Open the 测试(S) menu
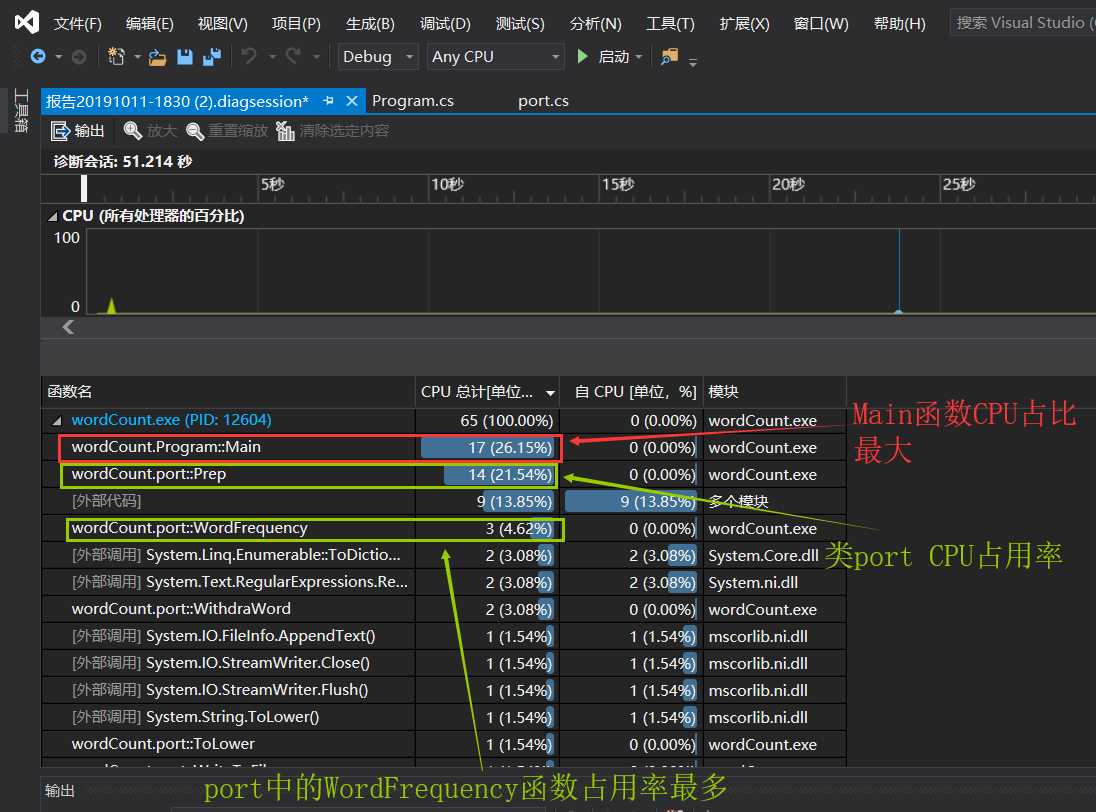The width and height of the screenshot is (1096, 812). (x=520, y=24)
